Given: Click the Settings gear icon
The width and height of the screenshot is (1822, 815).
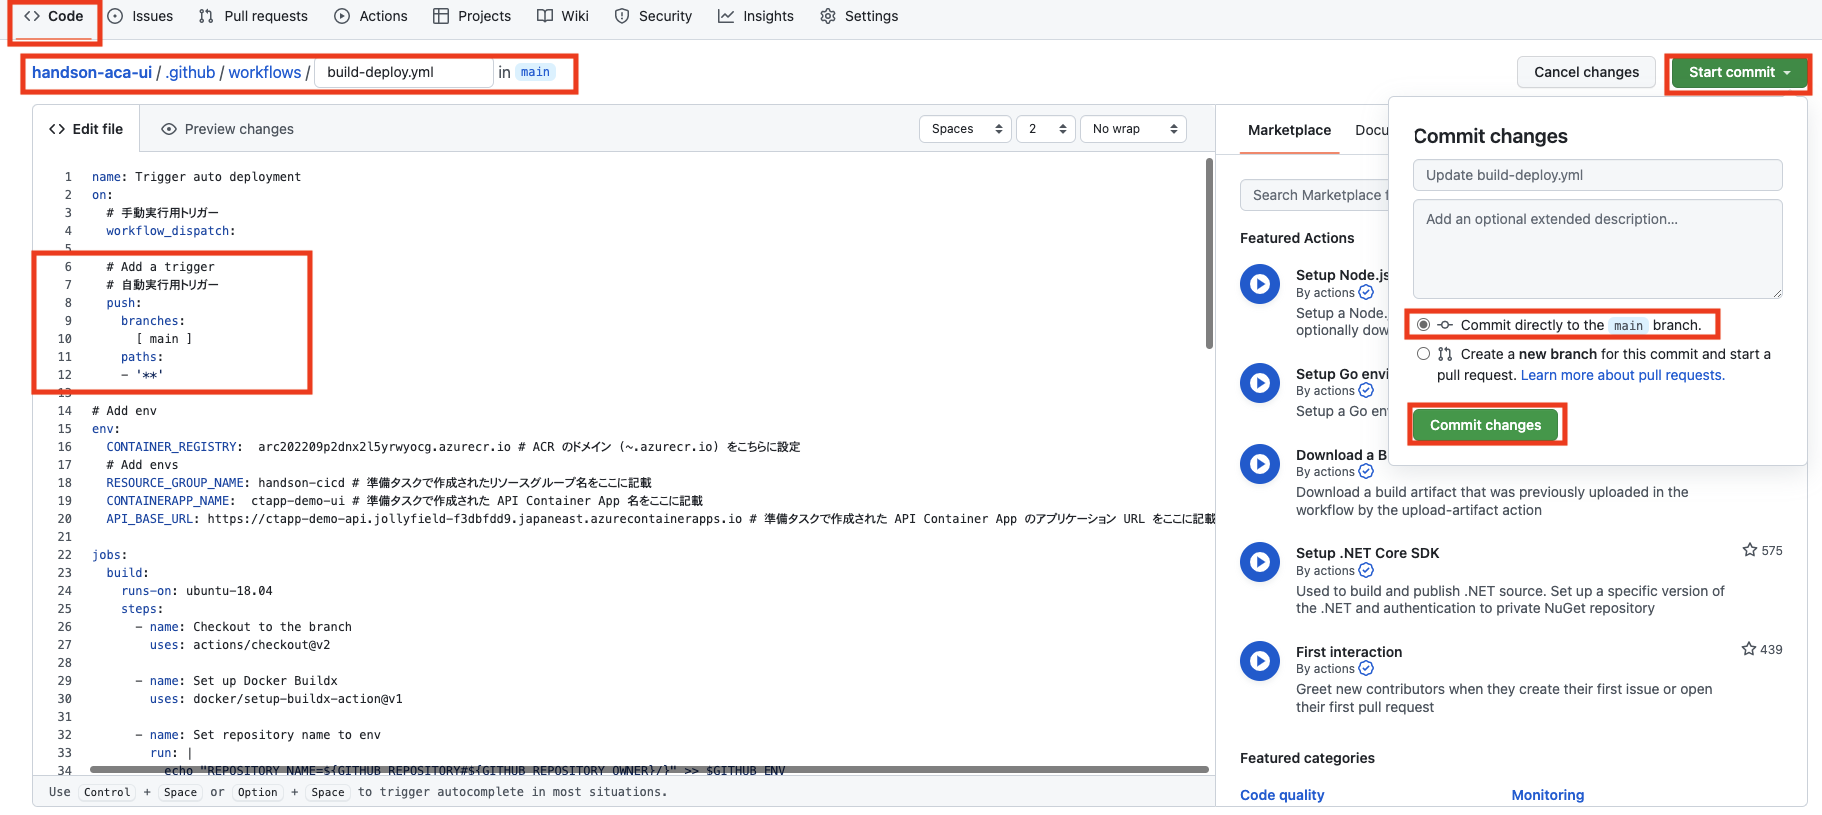Looking at the screenshot, I should pyautogui.click(x=828, y=16).
